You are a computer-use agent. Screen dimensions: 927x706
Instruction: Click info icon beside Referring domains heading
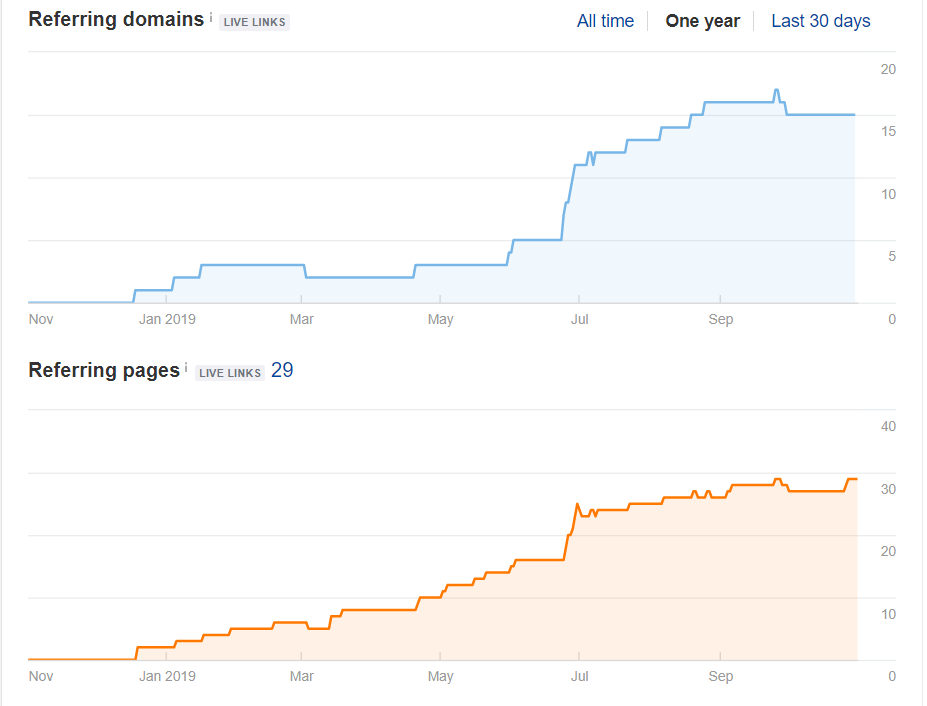coord(211,17)
